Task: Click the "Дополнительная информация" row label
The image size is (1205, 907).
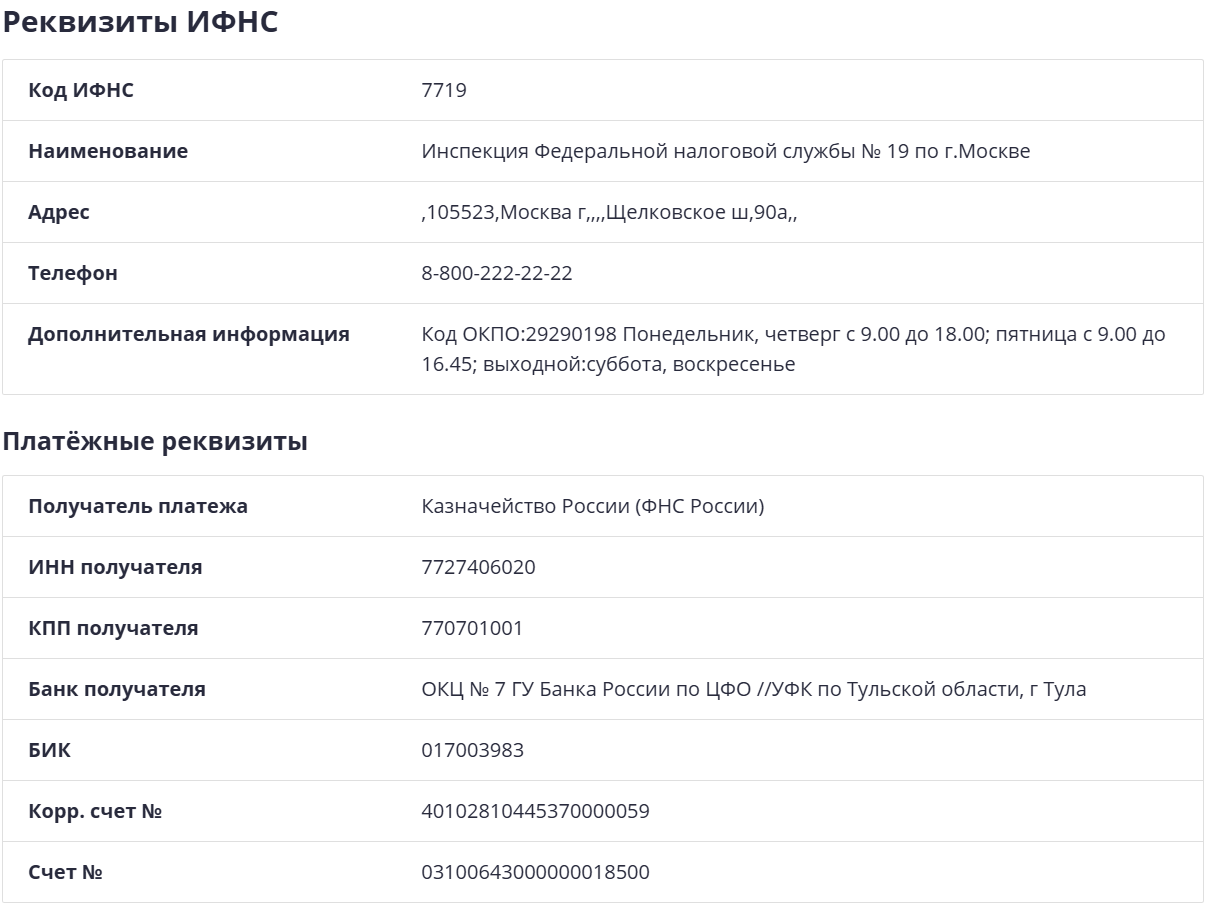Action: click(x=189, y=335)
